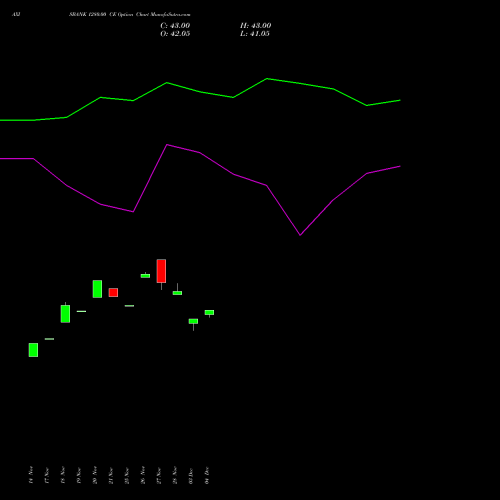Click the open value 'O: 42.05'
This screenshot has height=500, width=500.
(x=175, y=34)
